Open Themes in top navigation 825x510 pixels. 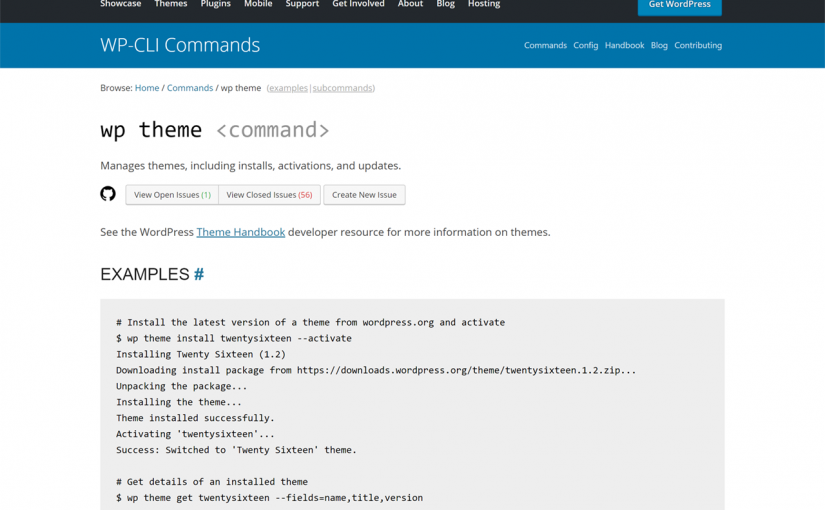tap(170, 4)
